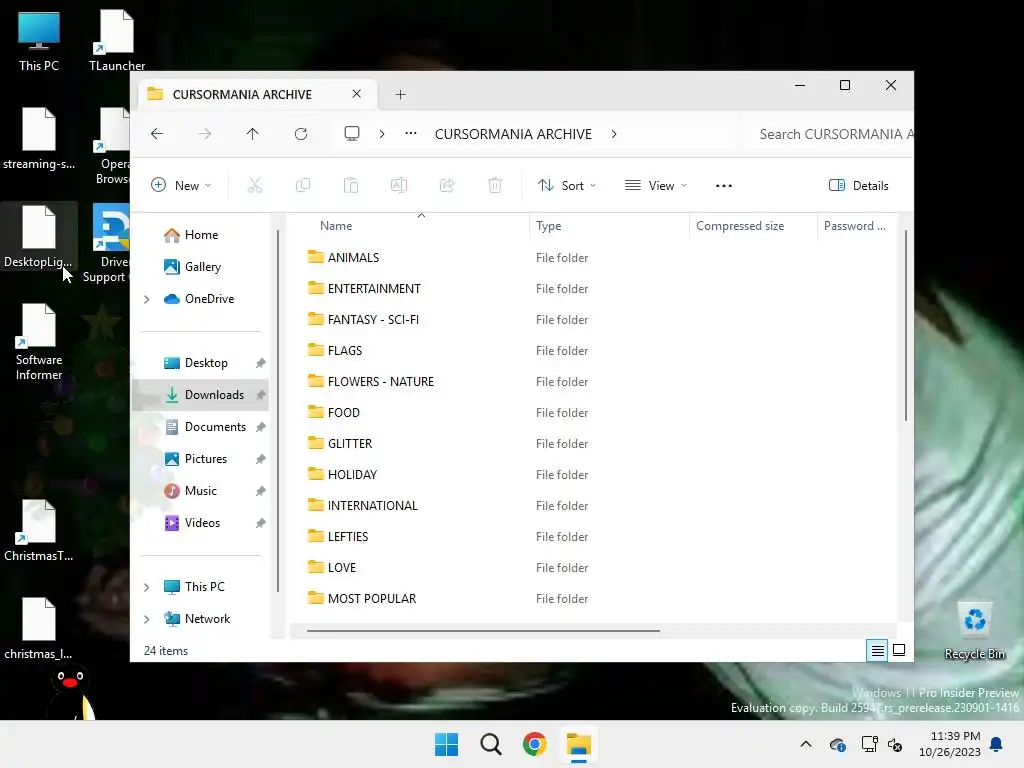Open taskbar Search
The height and width of the screenshot is (768, 1024).
pyautogui.click(x=490, y=744)
